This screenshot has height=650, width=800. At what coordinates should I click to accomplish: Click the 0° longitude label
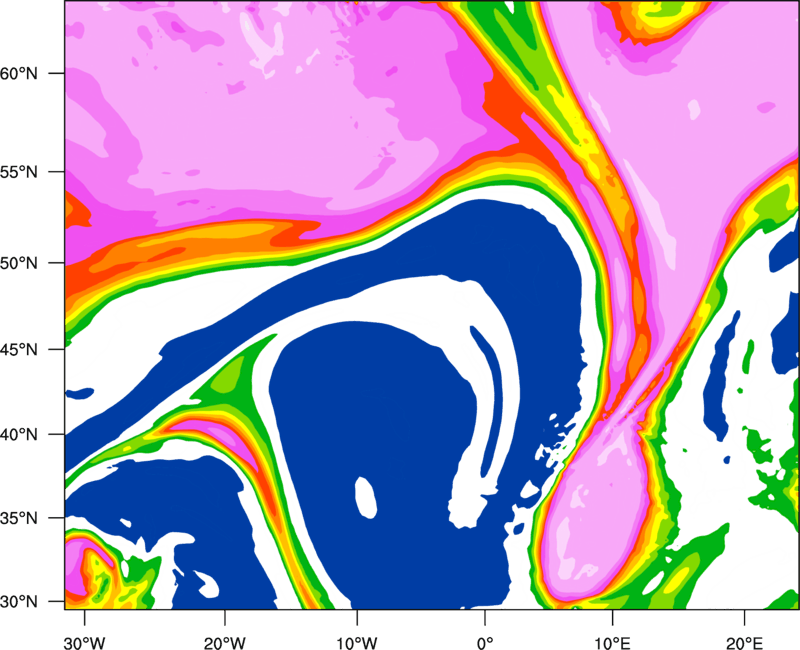click(x=485, y=643)
